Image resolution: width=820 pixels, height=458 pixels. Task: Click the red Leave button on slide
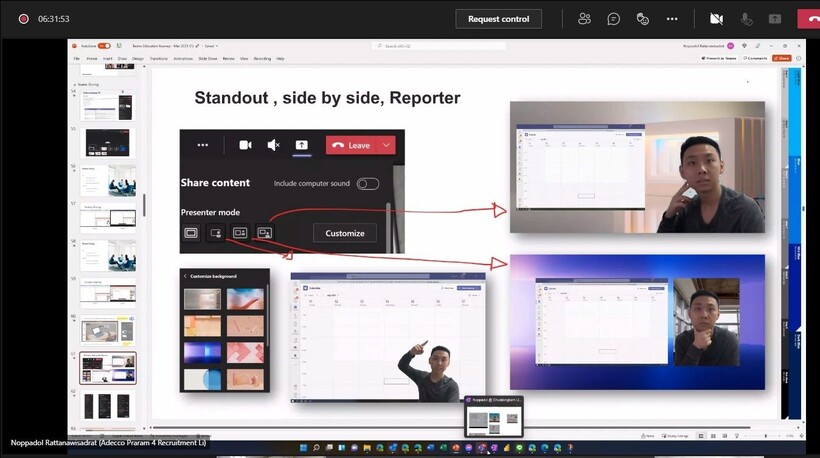click(351, 145)
